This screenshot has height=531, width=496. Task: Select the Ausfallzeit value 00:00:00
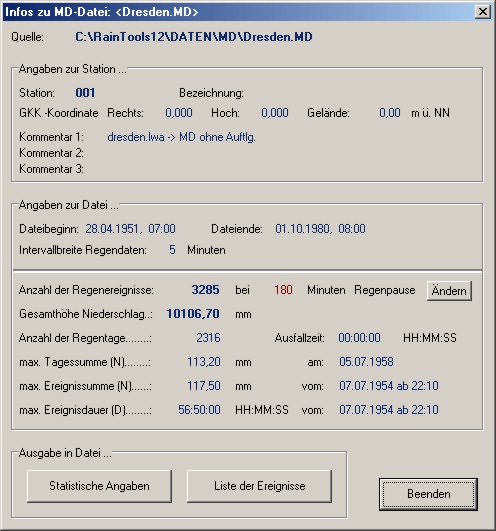359,338
